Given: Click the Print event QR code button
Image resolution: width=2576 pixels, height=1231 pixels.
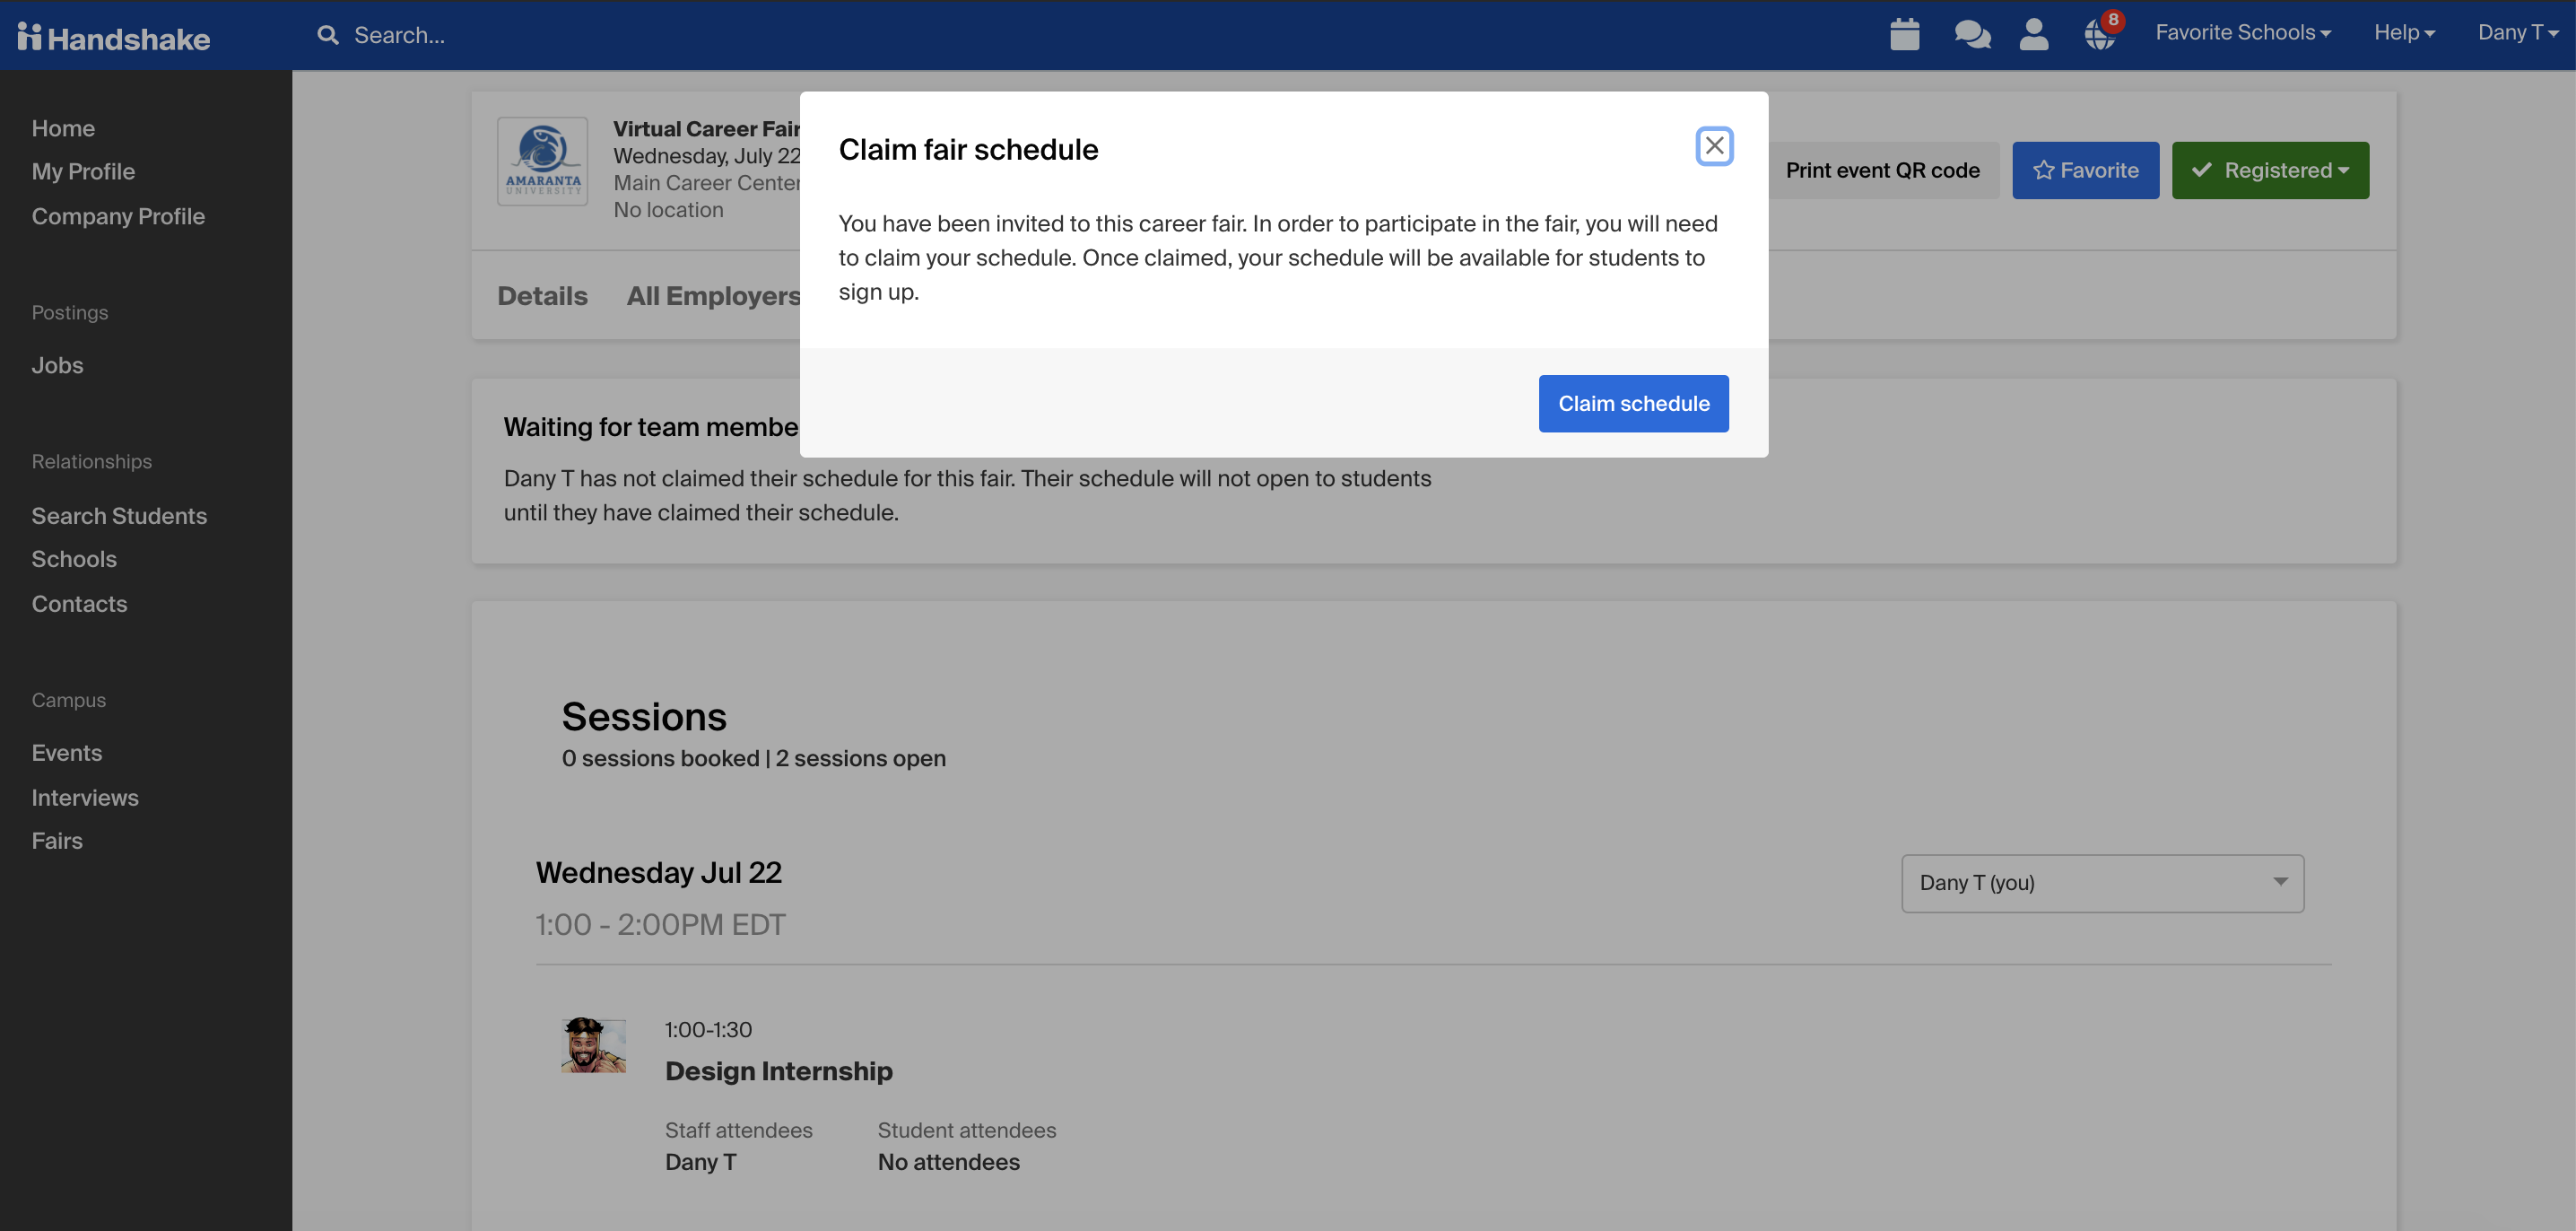Looking at the screenshot, I should 1879,170.
